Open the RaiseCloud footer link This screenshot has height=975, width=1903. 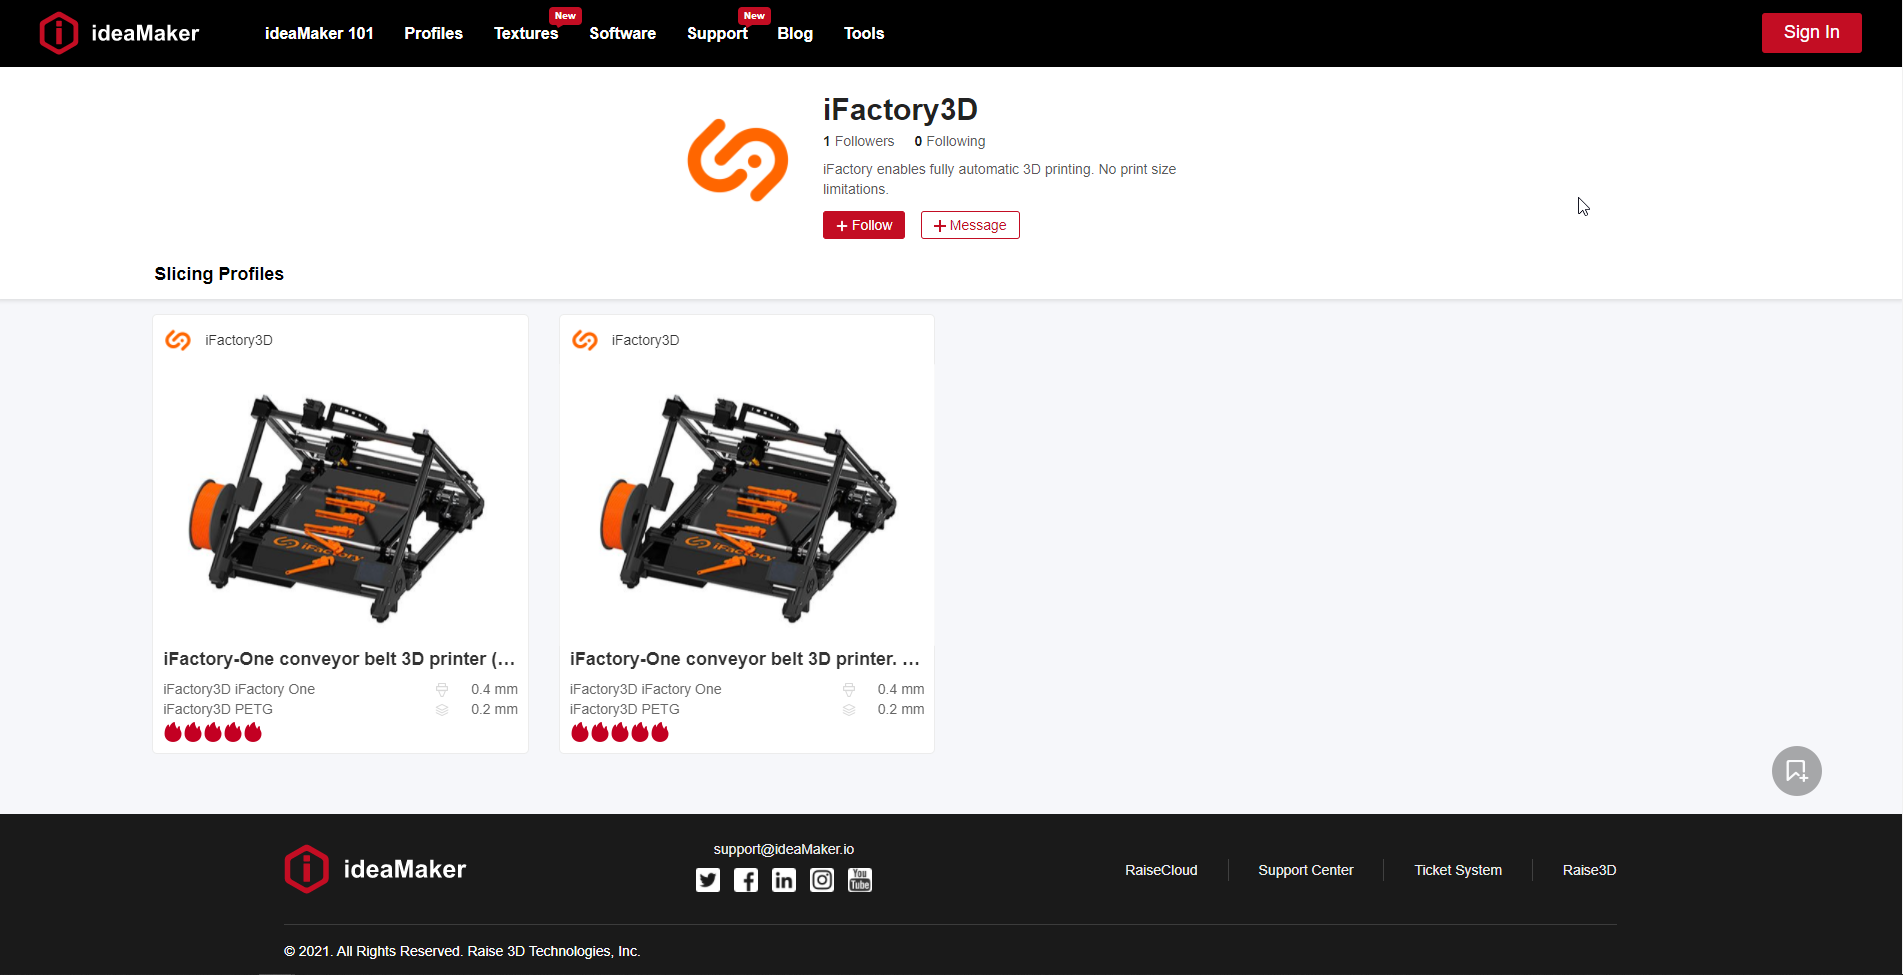(x=1161, y=870)
